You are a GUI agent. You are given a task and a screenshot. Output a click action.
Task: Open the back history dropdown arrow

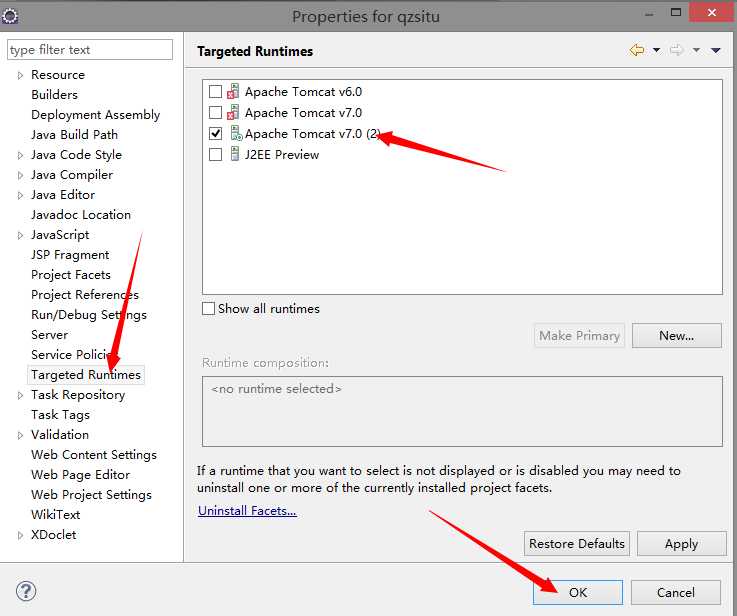657,50
